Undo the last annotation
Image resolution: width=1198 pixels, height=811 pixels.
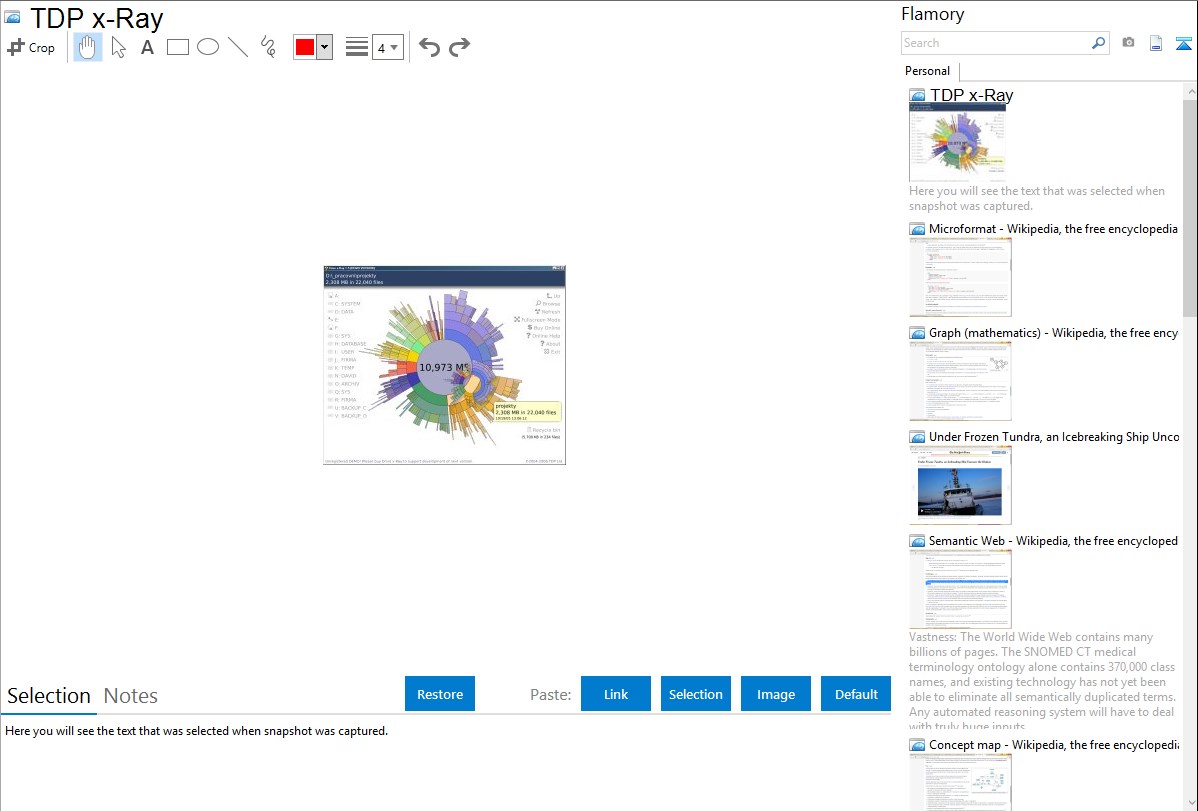point(429,47)
